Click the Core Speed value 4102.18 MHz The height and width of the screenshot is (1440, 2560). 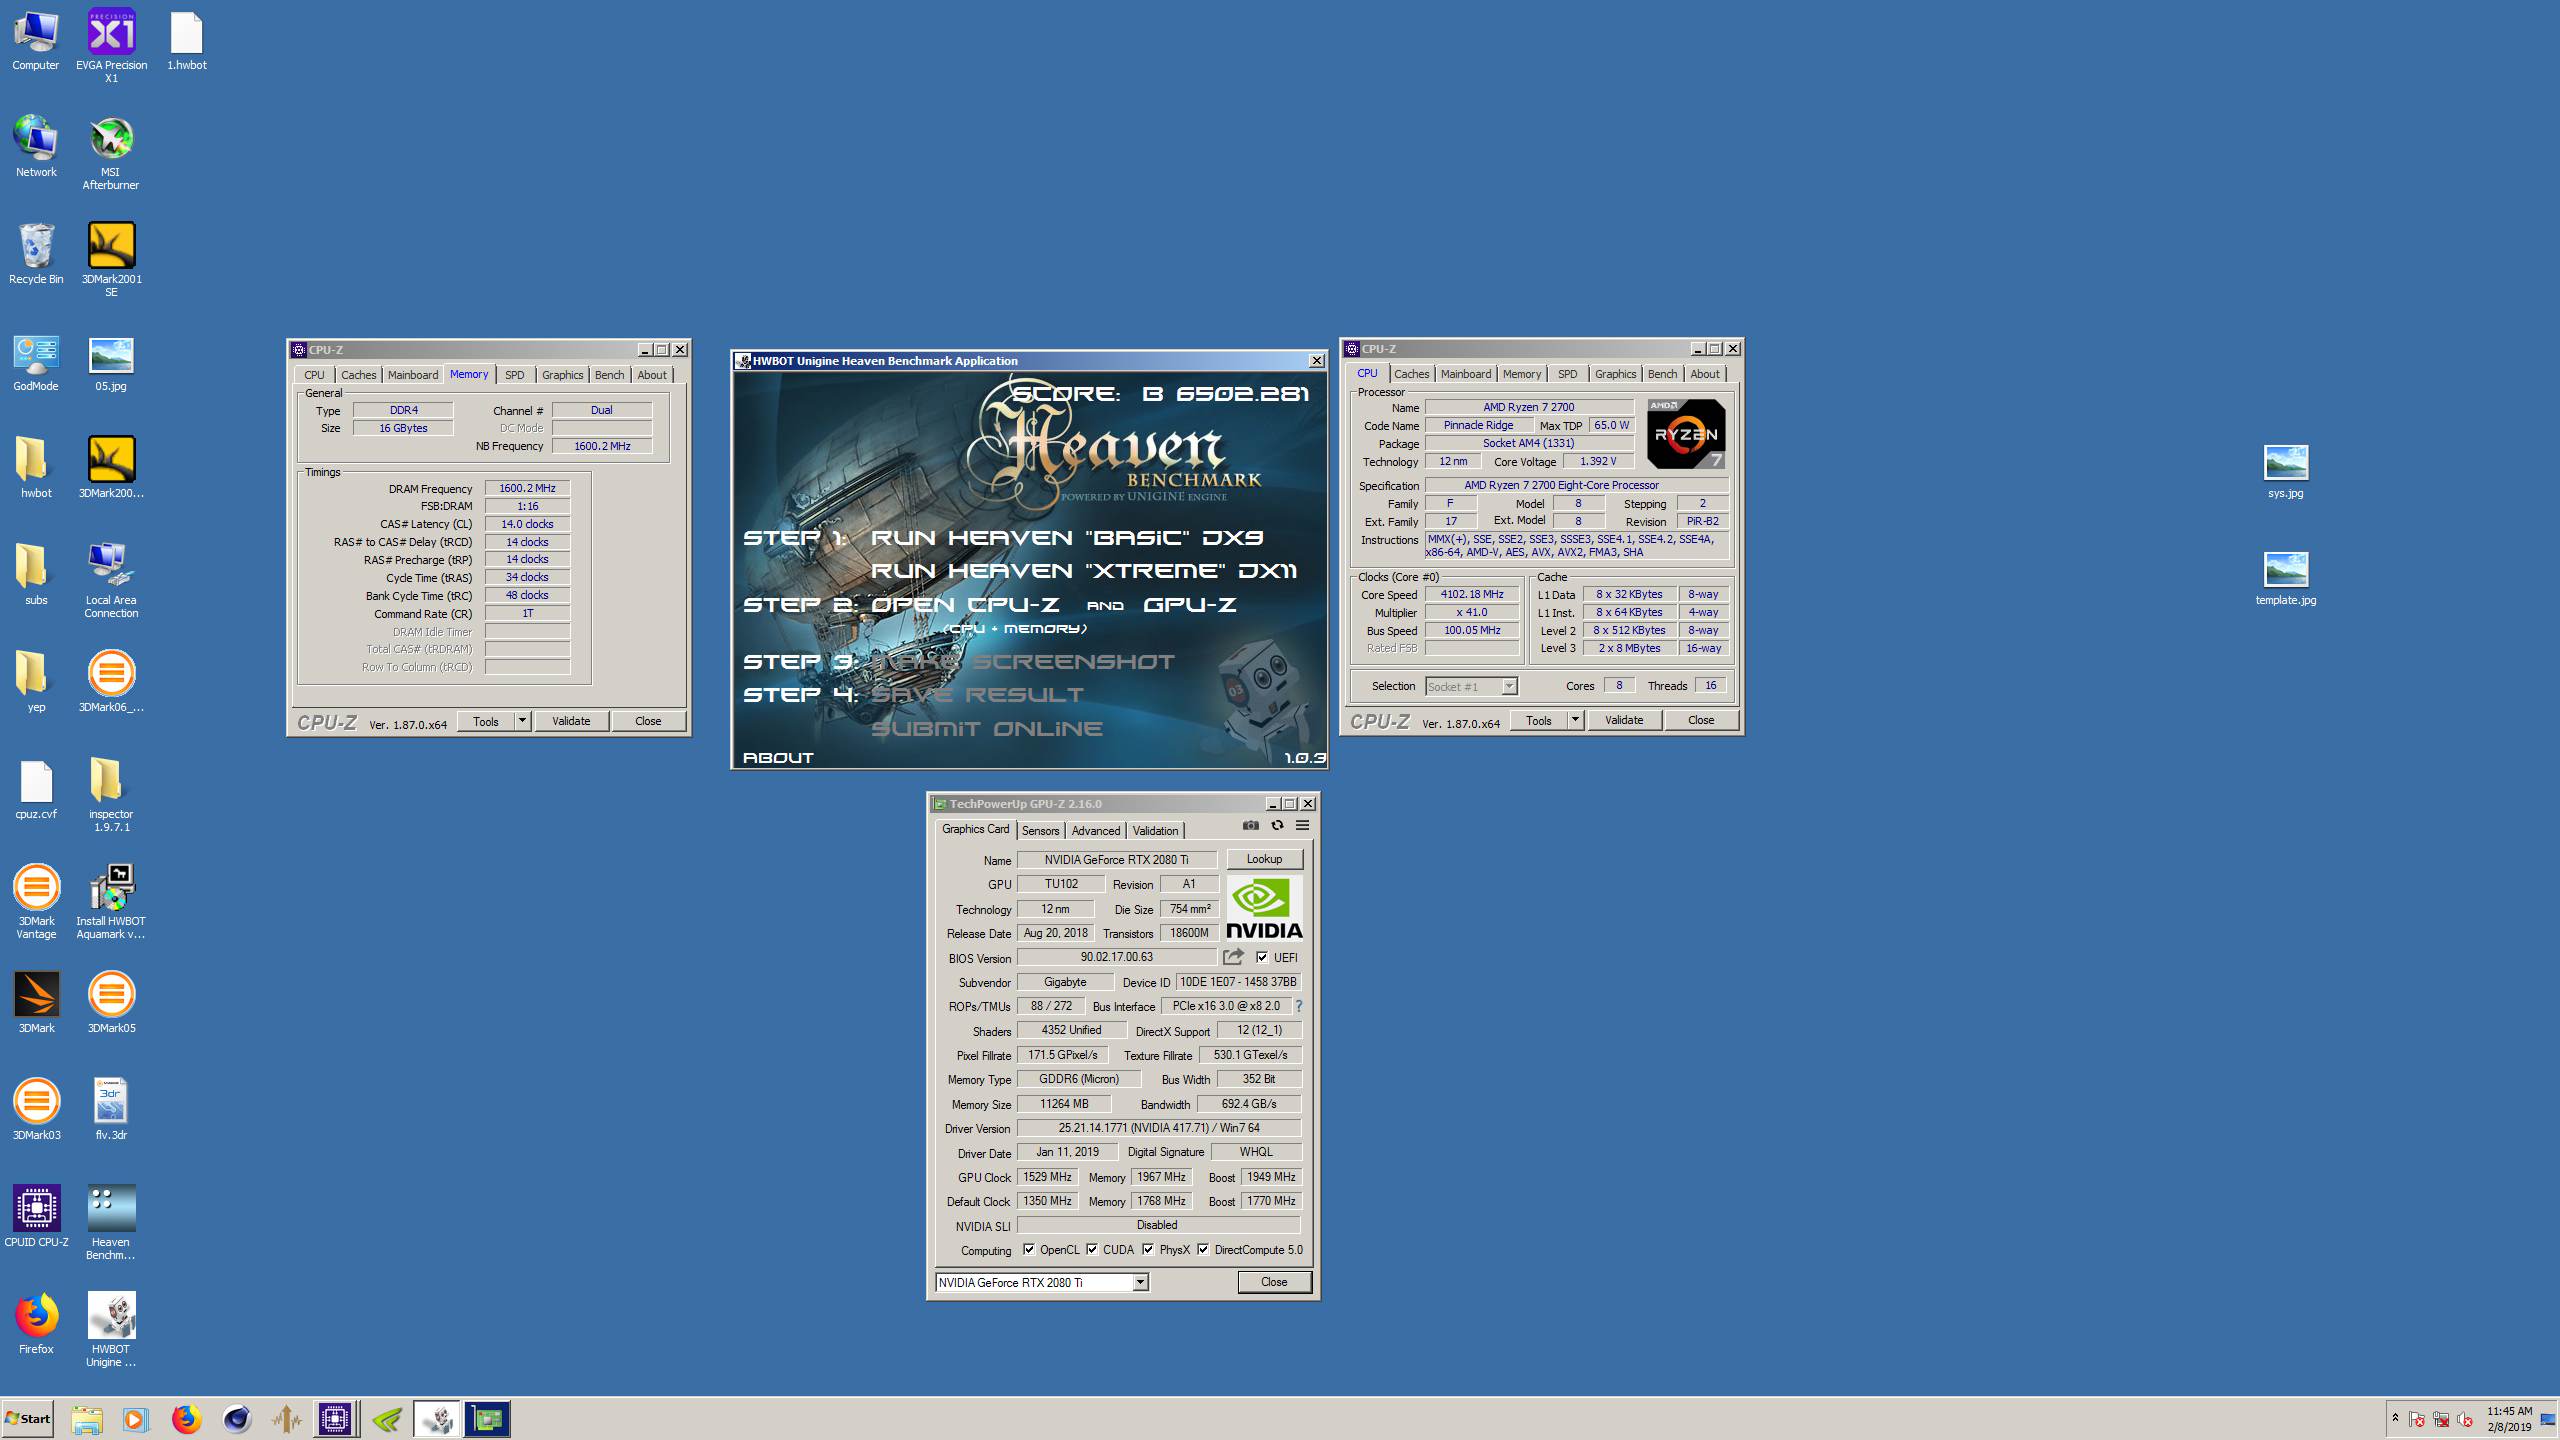(x=1472, y=594)
